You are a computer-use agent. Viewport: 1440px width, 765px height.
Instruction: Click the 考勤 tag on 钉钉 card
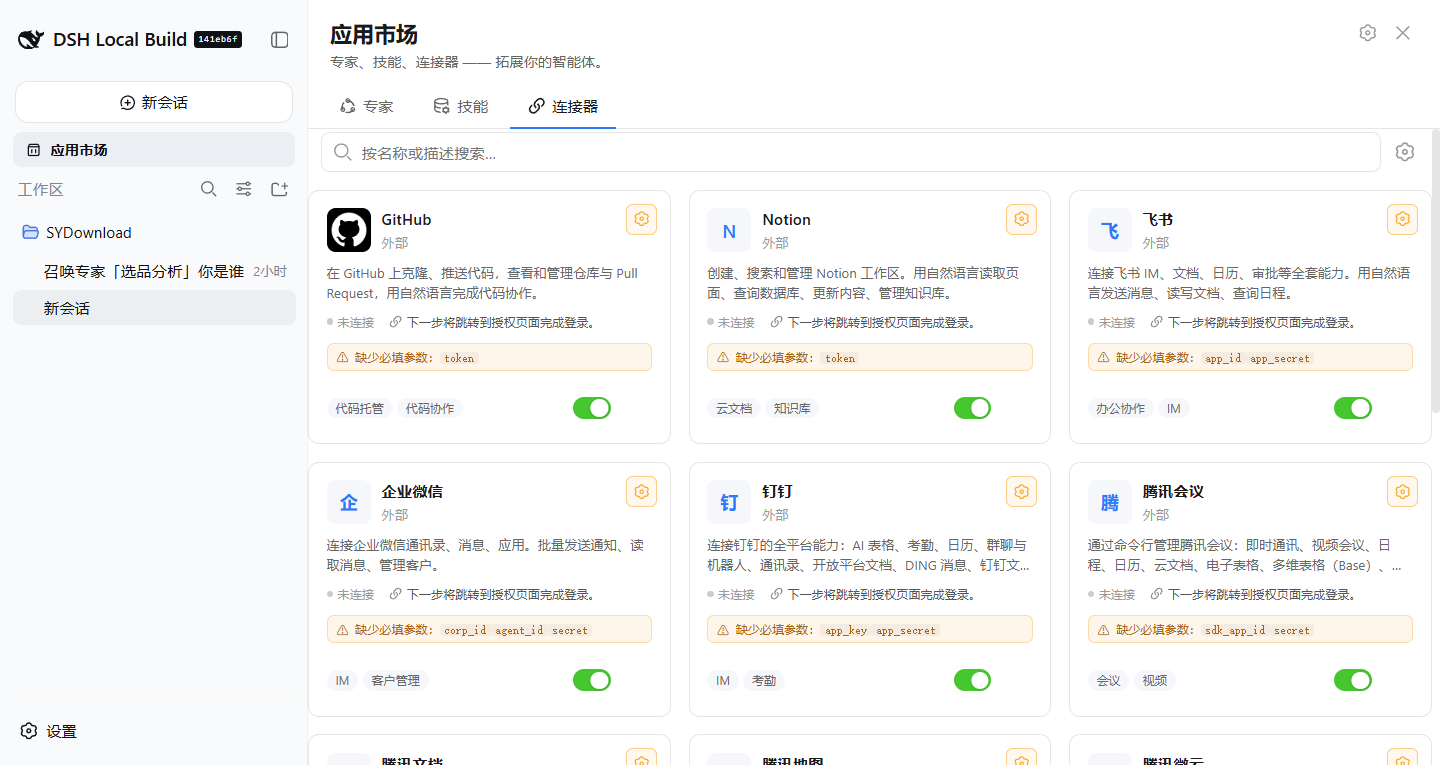click(x=764, y=680)
